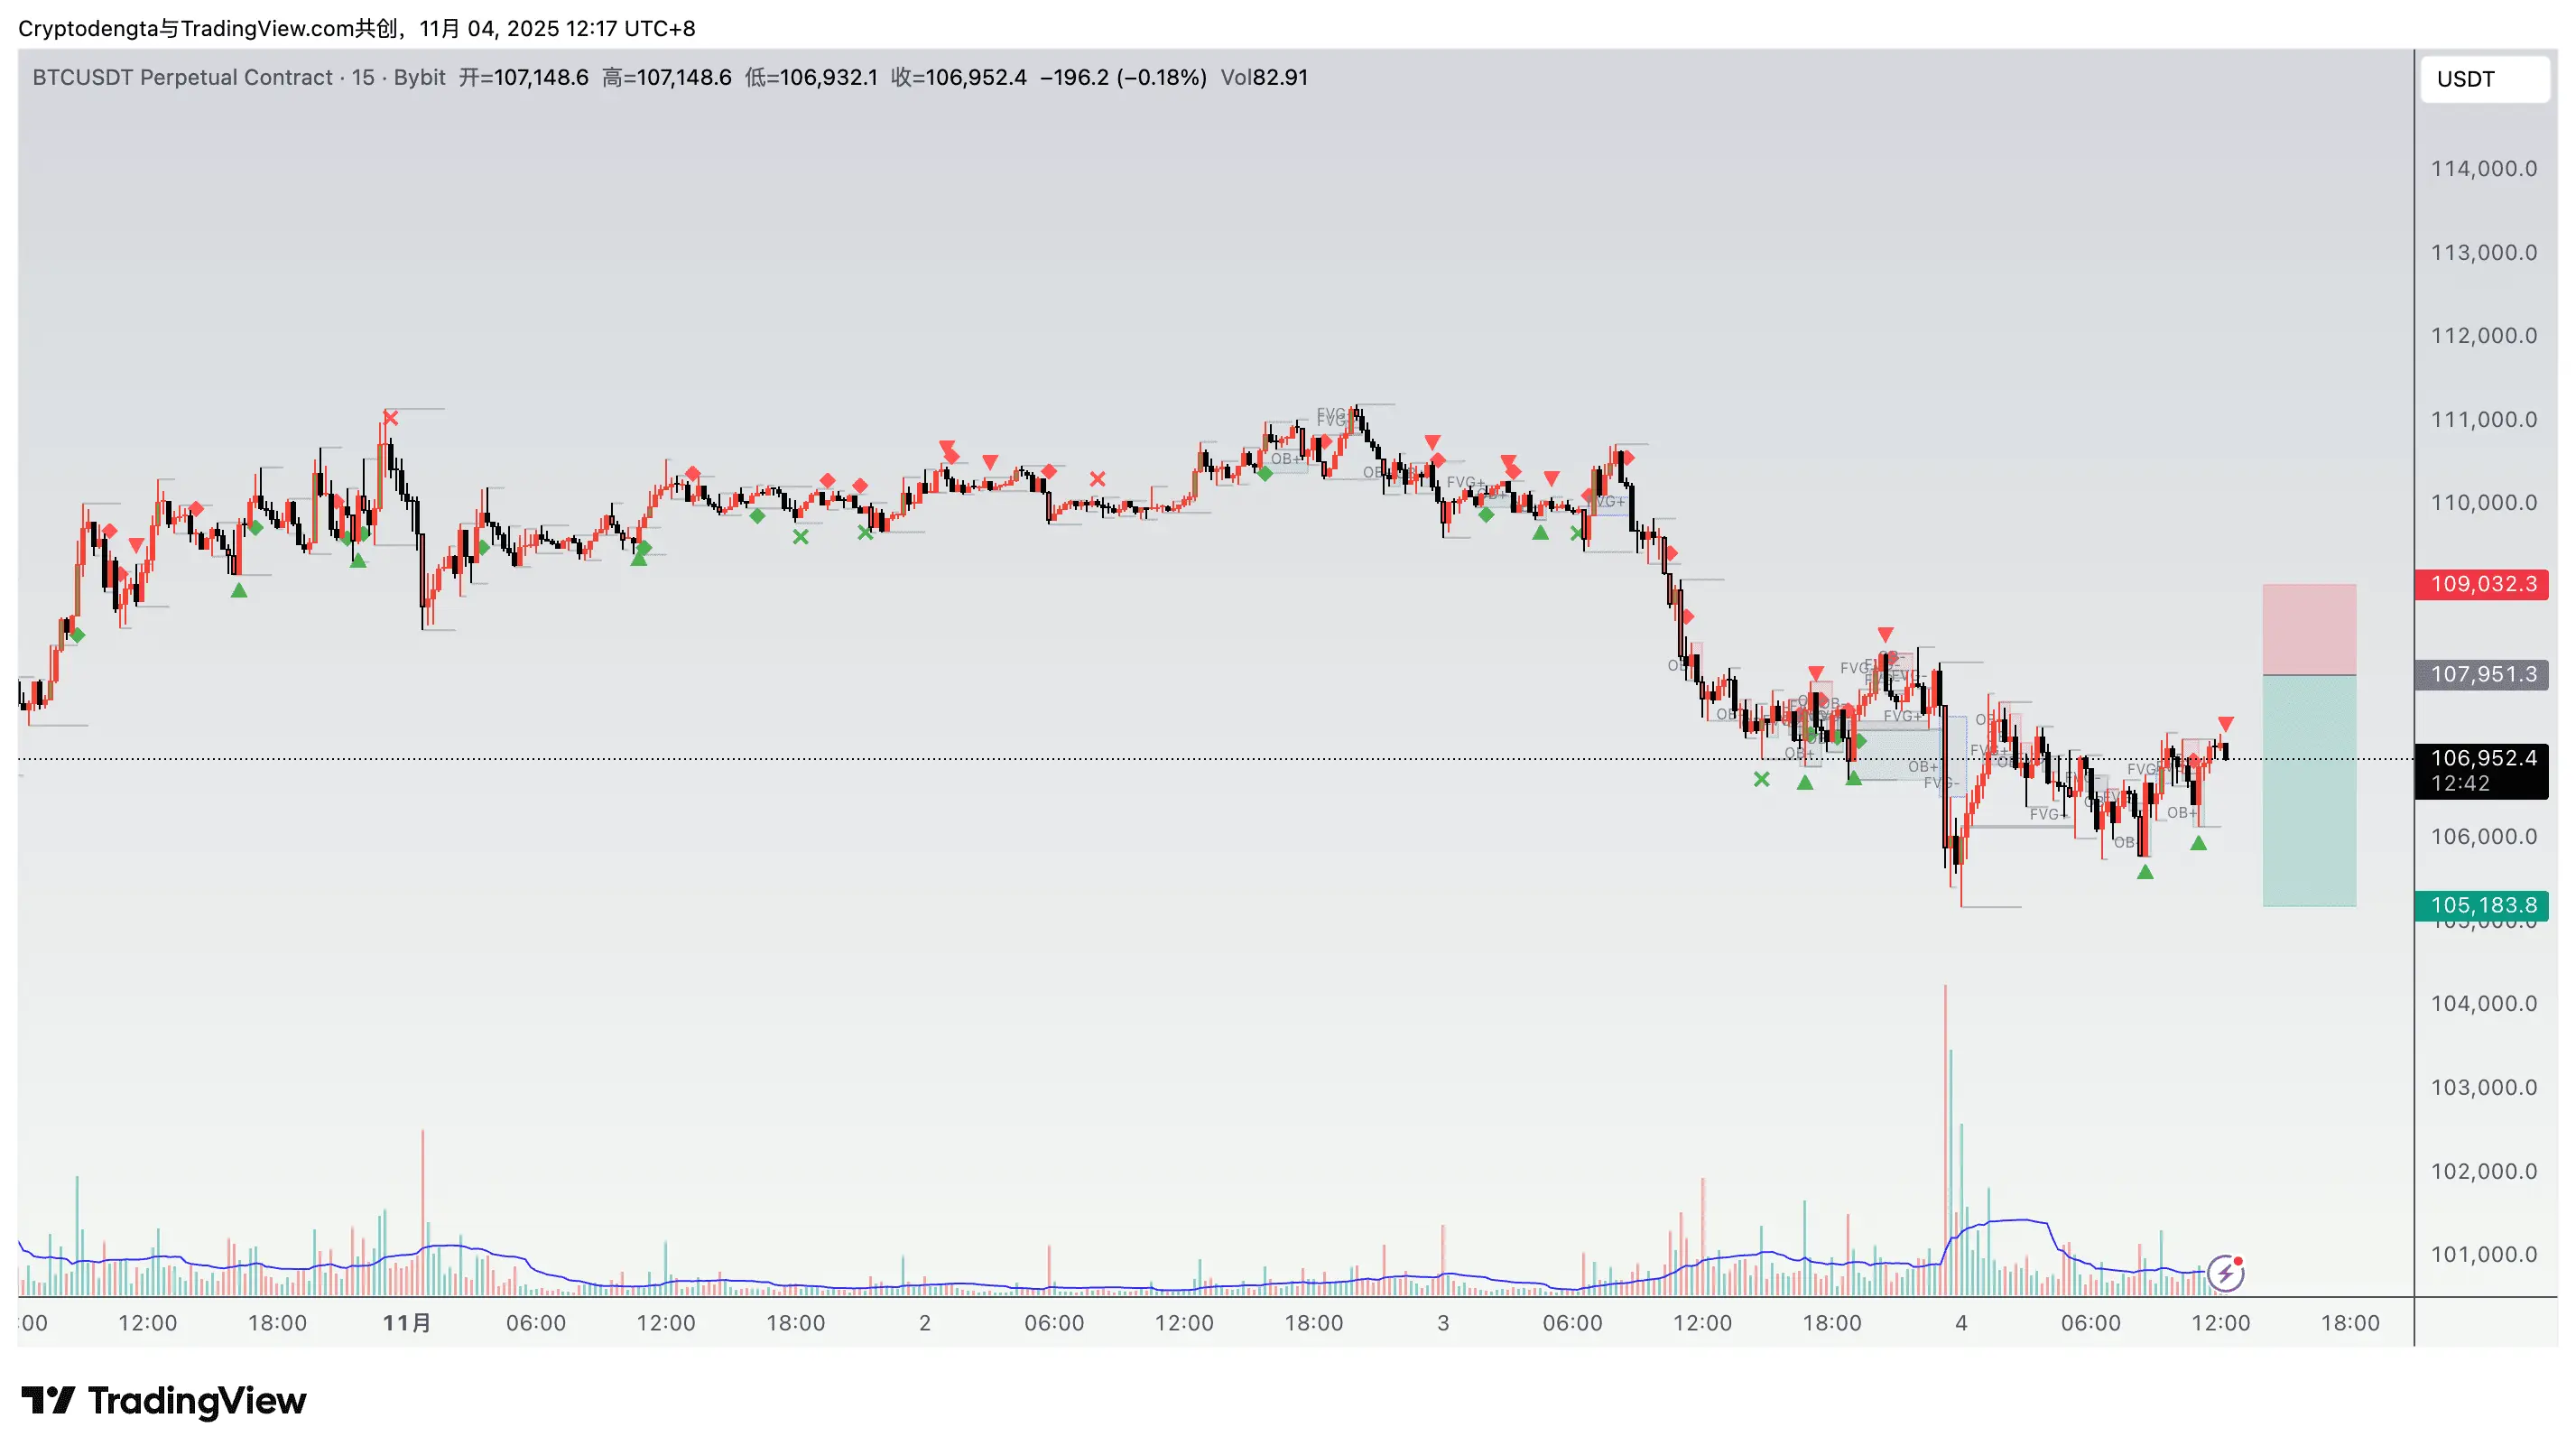Click the Cryptodengta与TradingView.com publisher text
The height and width of the screenshot is (1455, 2576).
[x=207, y=28]
